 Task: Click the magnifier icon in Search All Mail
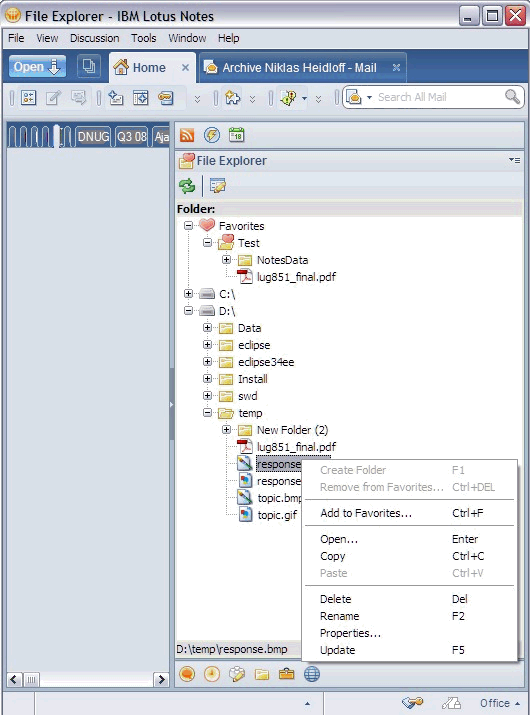[512, 97]
